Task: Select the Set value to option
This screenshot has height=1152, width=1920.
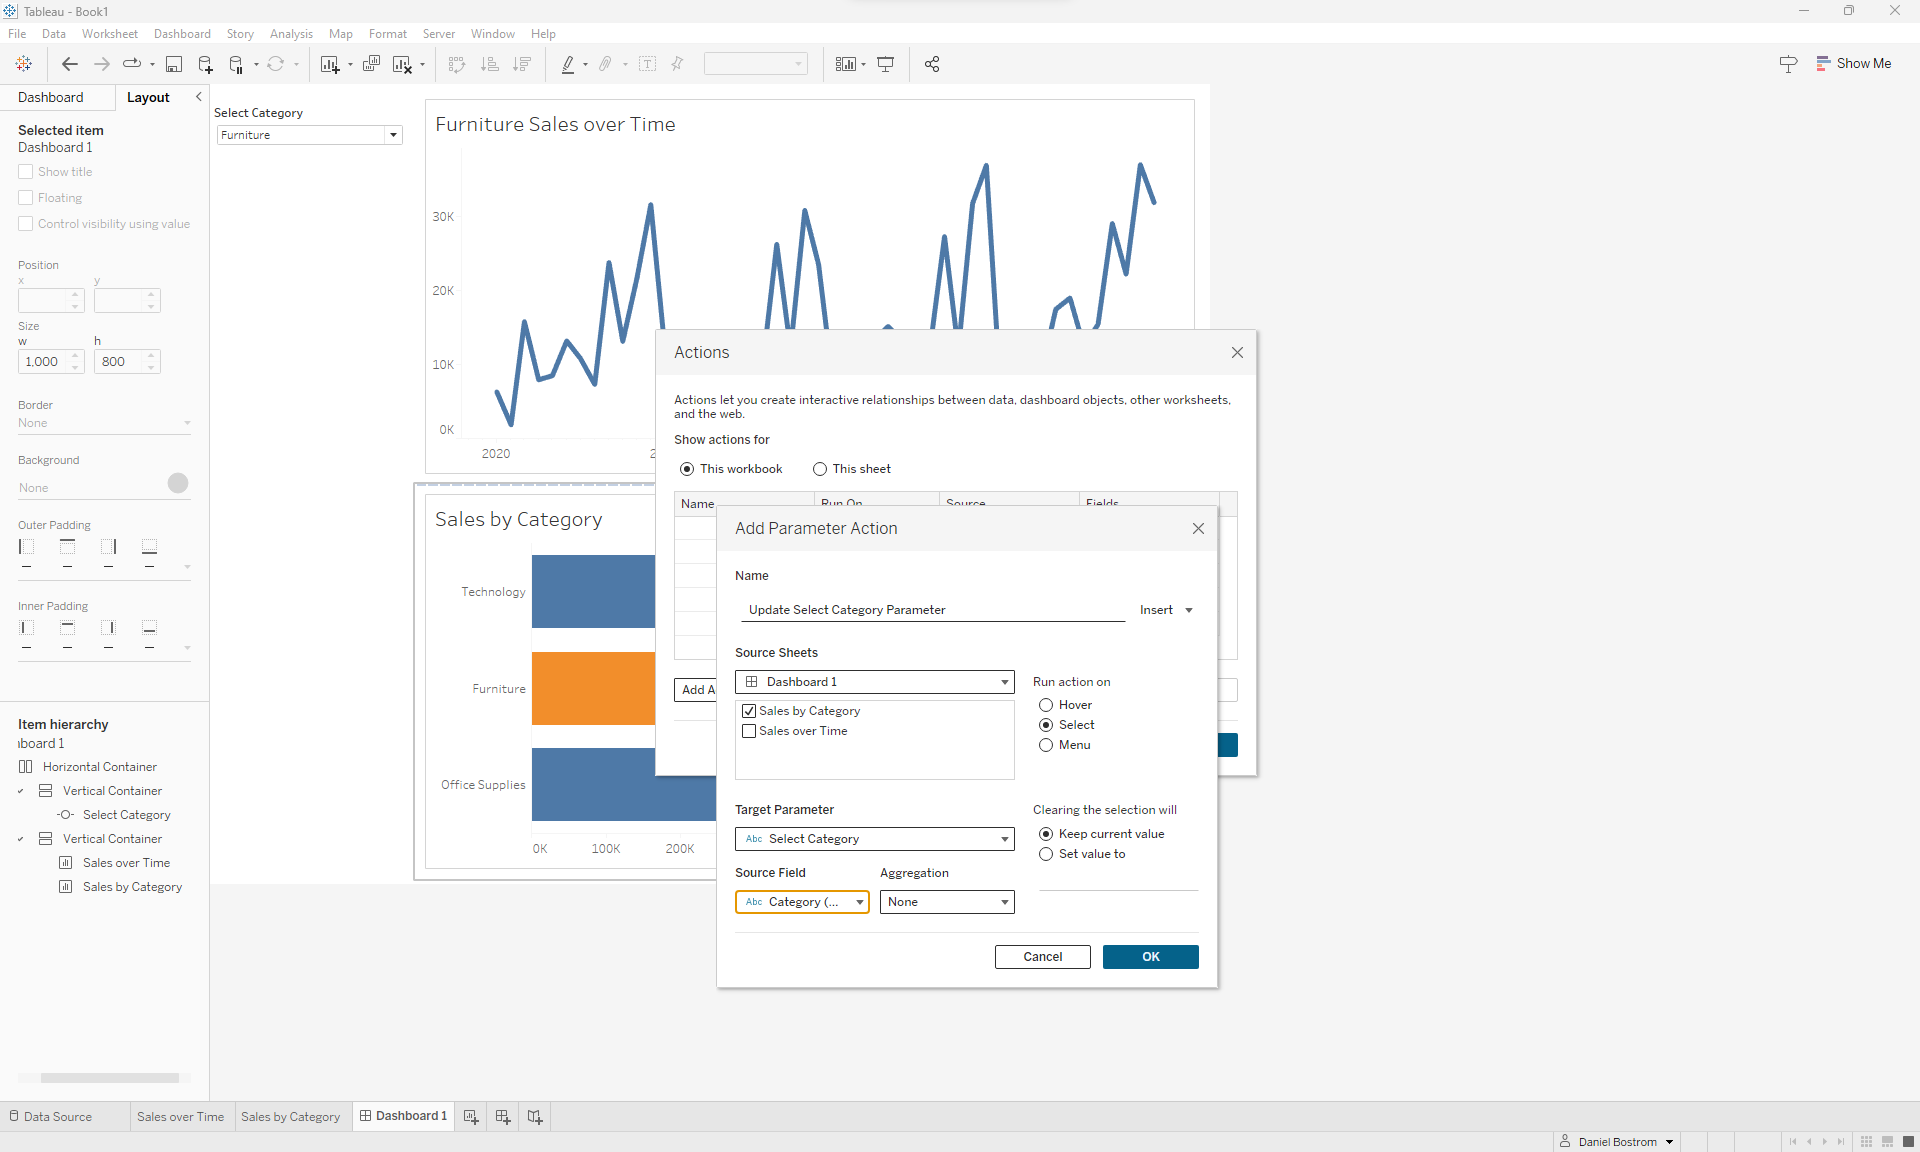Action: point(1046,854)
